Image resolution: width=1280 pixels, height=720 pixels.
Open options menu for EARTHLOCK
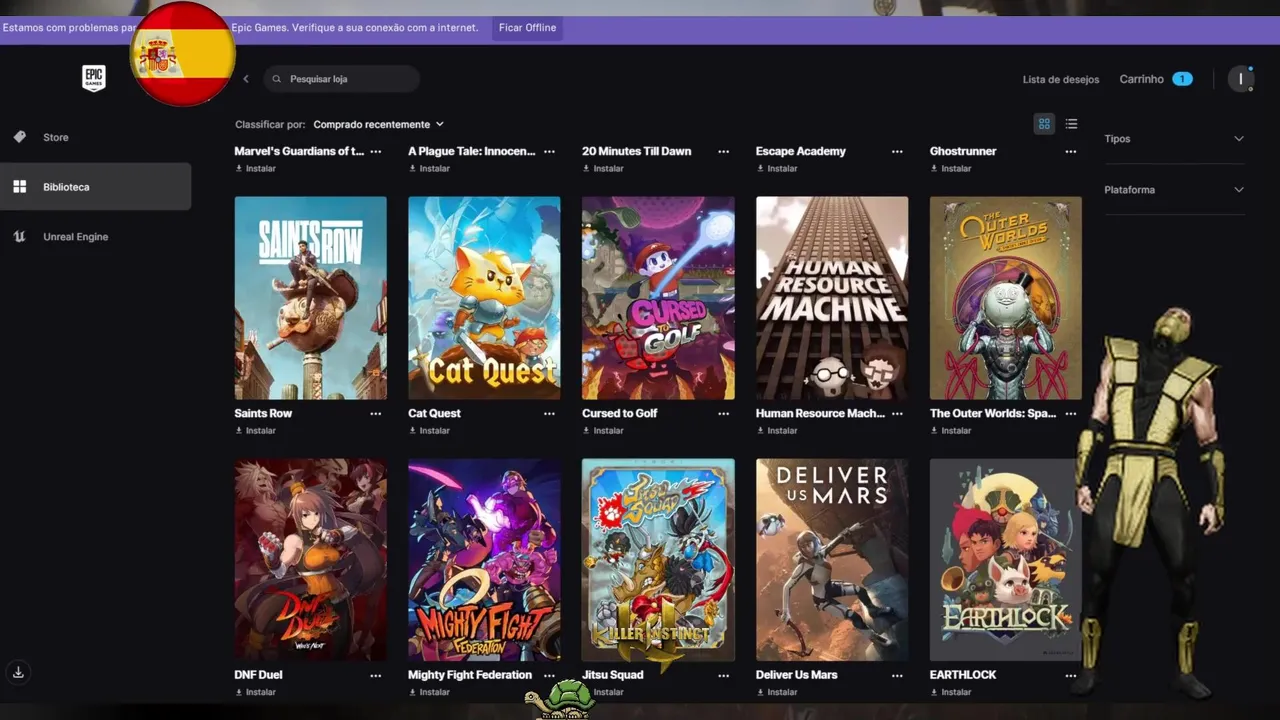click(x=1071, y=676)
